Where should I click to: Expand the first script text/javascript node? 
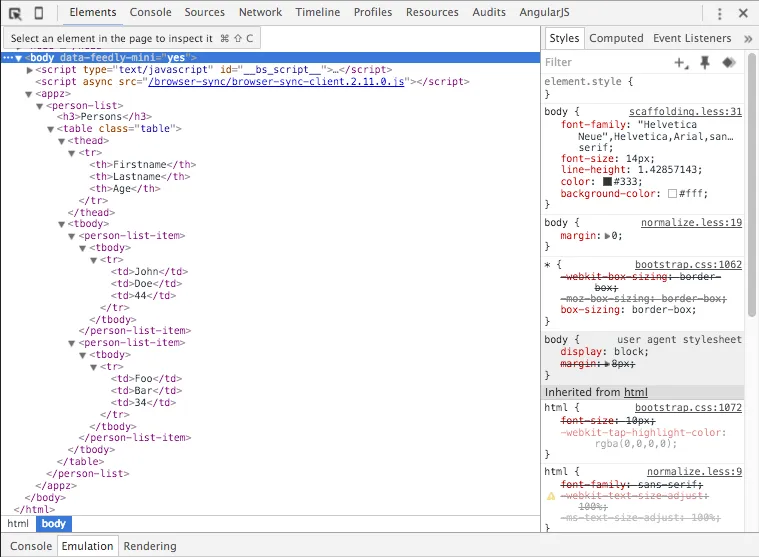pos(30,70)
